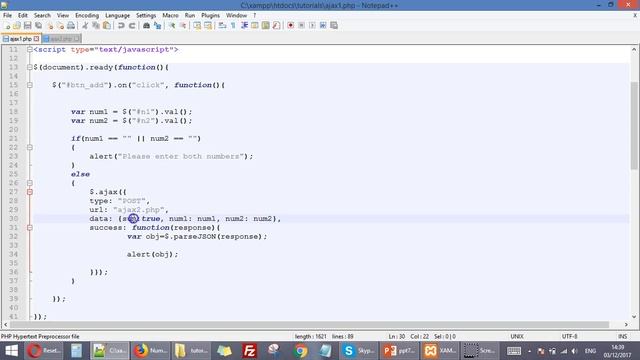
Task: Collapse the success function fold on line 31
Action: [x=29, y=227]
